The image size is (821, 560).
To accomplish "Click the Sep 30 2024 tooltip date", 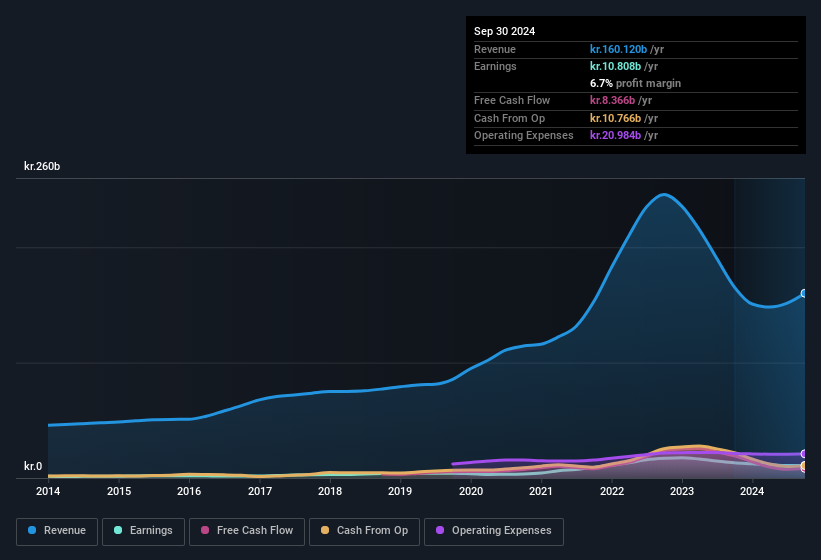I will click(x=504, y=31).
